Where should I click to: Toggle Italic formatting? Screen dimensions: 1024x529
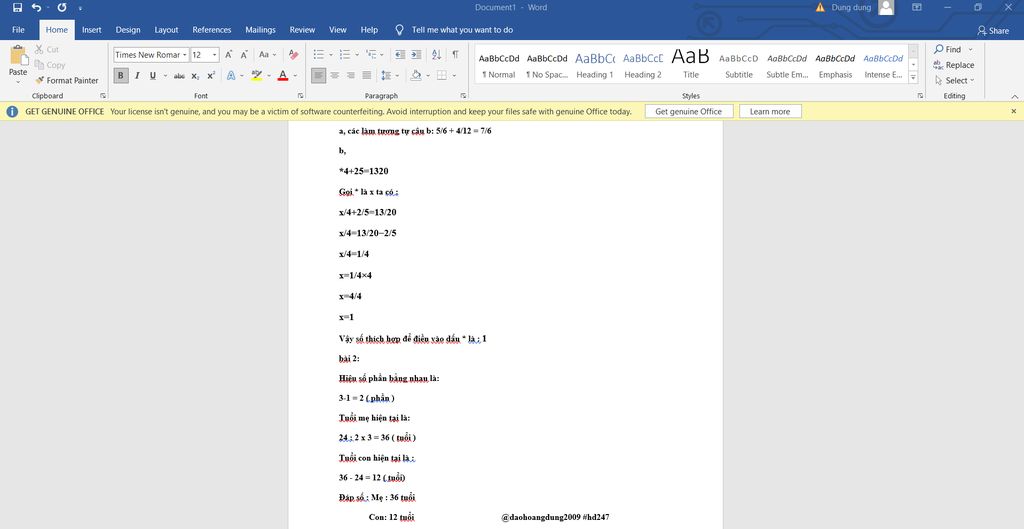click(137, 76)
